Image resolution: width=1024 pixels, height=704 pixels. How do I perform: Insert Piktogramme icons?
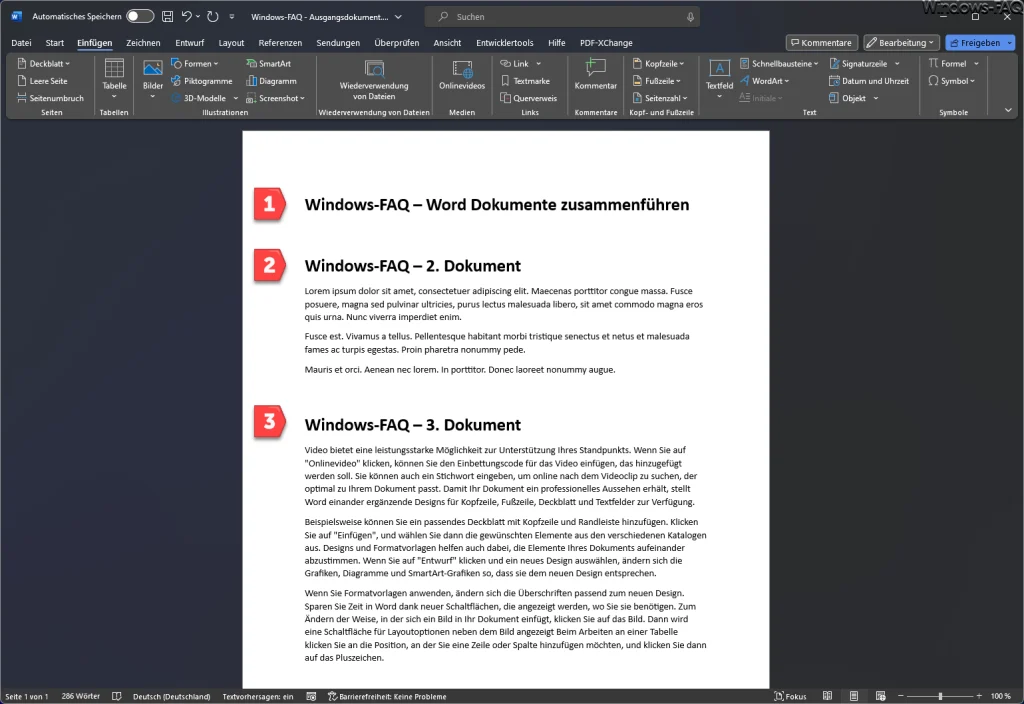click(x=202, y=81)
